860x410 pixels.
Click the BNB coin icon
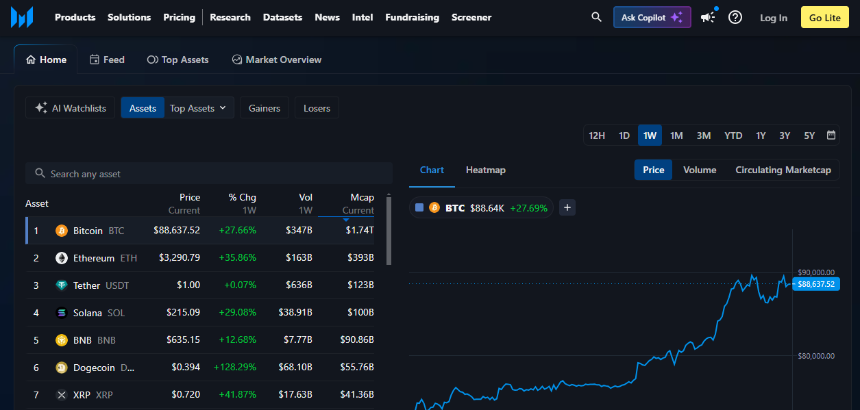61,340
